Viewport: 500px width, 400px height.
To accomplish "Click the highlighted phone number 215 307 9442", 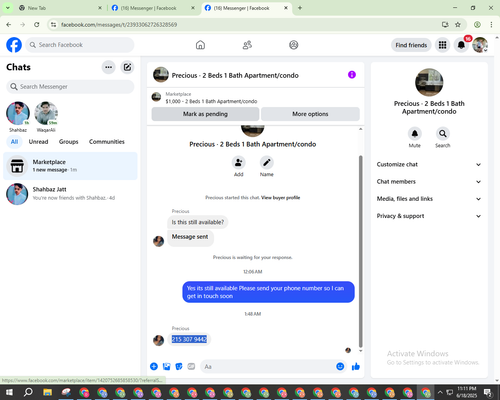I will (189, 339).
